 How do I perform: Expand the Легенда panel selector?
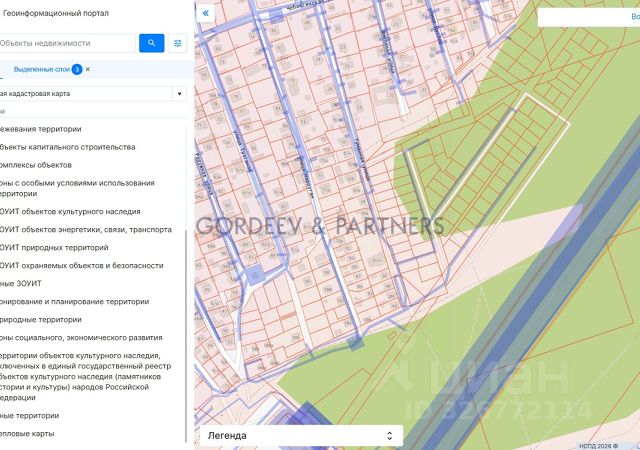[x=389, y=436]
